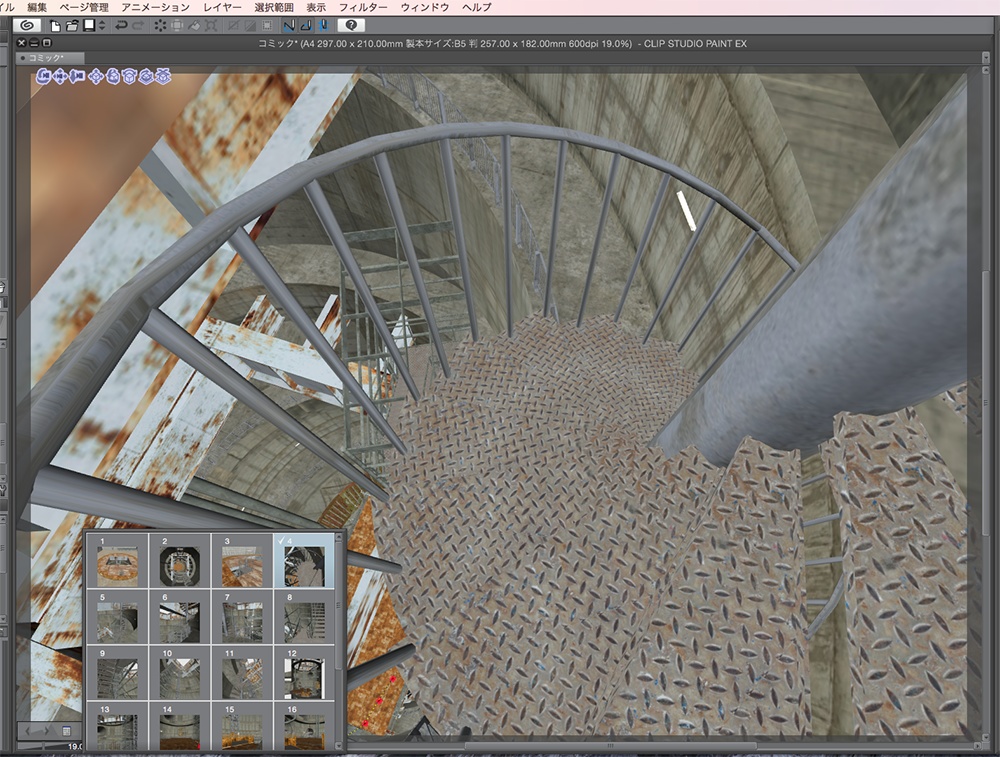Switch to the コミック* canvas tab

click(49, 57)
